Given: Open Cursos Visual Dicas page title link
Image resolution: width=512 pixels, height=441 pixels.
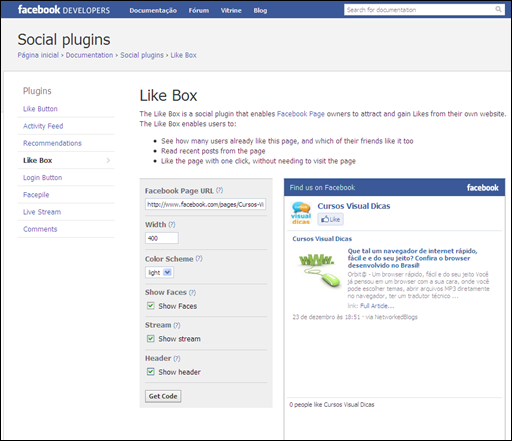Looking at the screenshot, I should pyautogui.click(x=354, y=206).
